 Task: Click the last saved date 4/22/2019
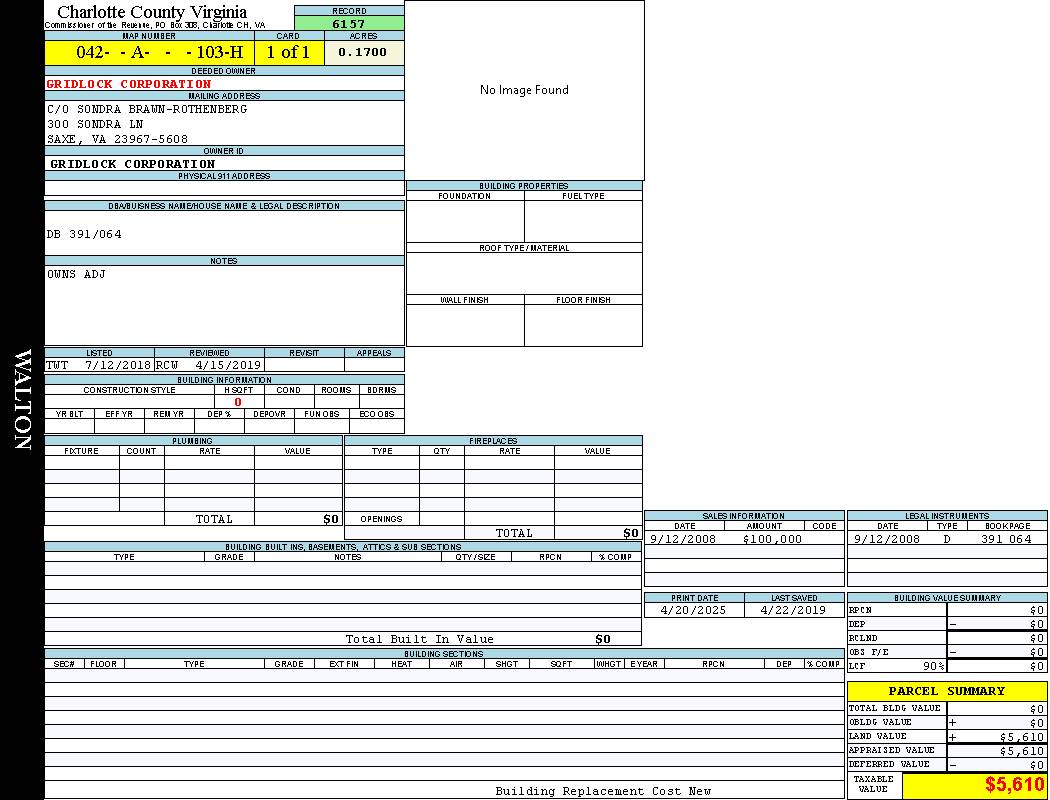pyautogui.click(x=793, y=609)
